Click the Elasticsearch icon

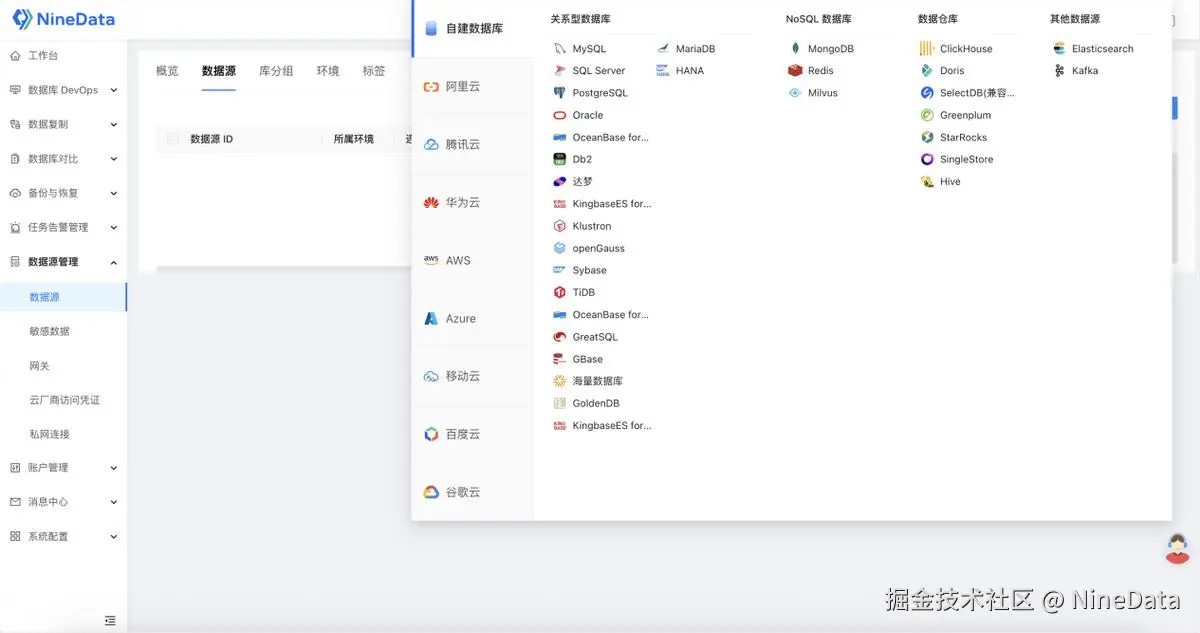1059,49
